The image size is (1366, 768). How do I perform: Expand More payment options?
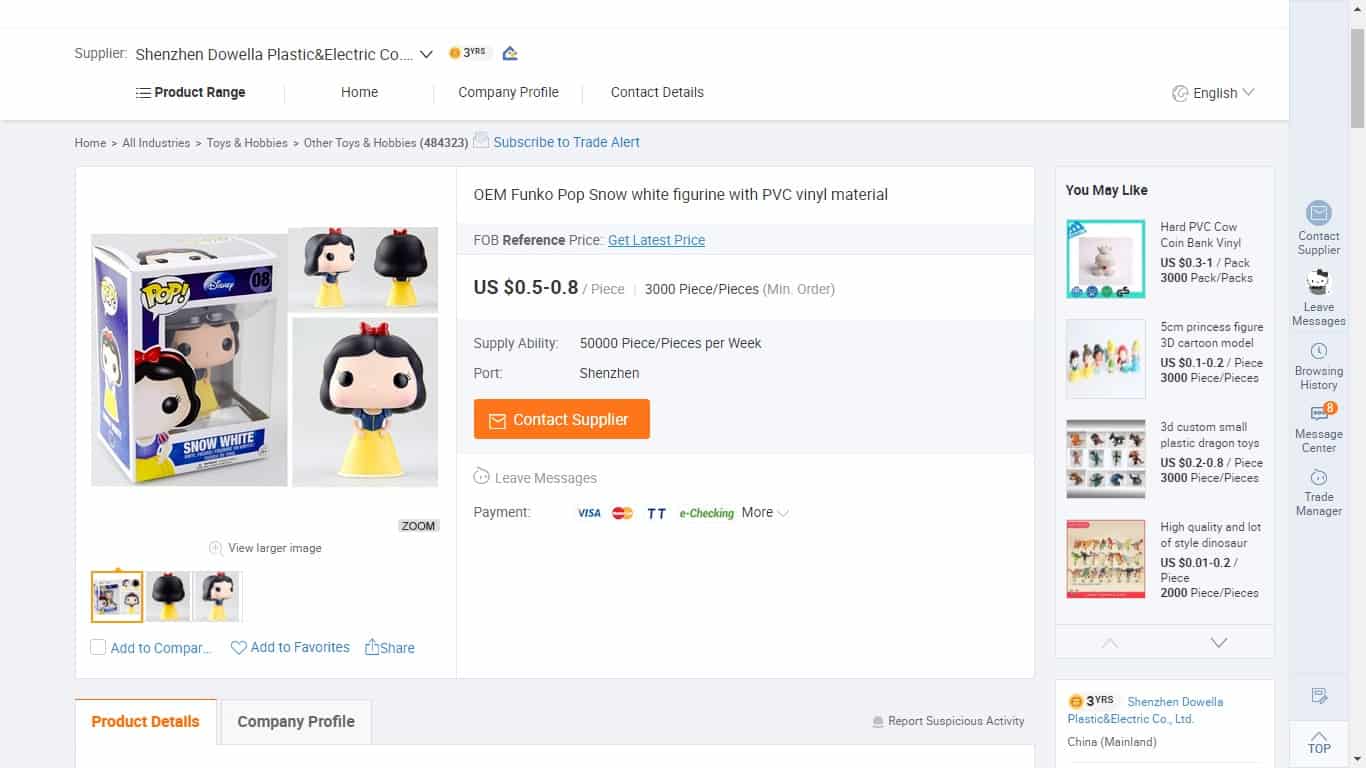[765, 512]
